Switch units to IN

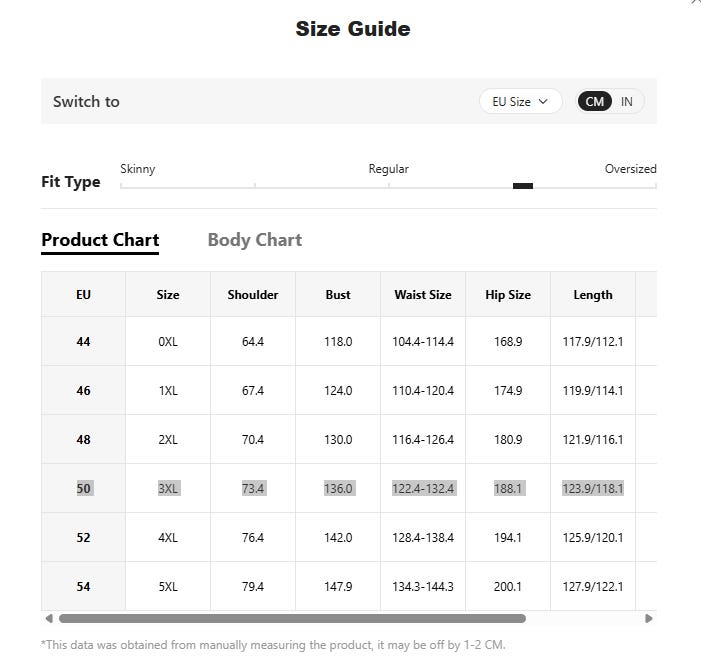coord(626,101)
